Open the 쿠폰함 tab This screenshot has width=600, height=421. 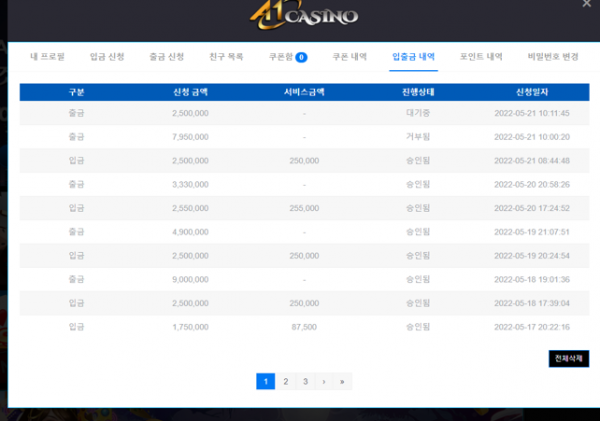click(282, 58)
